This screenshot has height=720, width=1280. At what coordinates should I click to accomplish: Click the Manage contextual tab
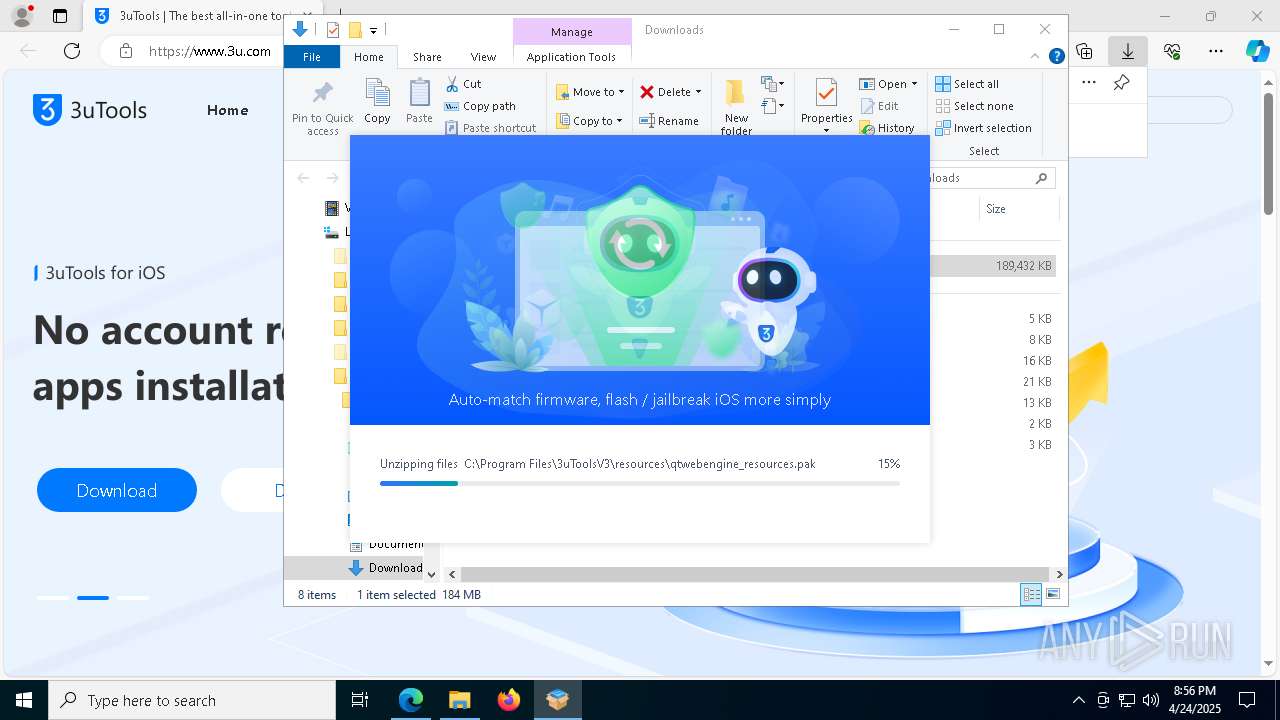[x=572, y=32]
